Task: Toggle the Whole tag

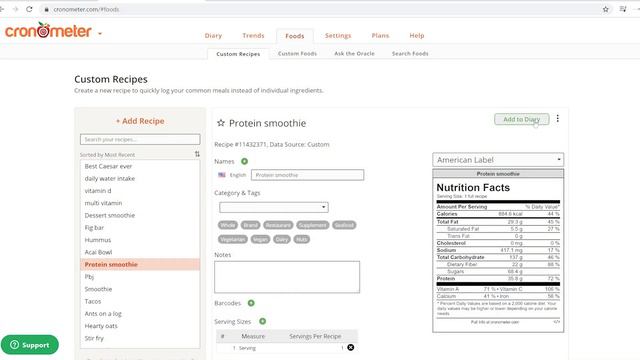Action: [x=228, y=225]
